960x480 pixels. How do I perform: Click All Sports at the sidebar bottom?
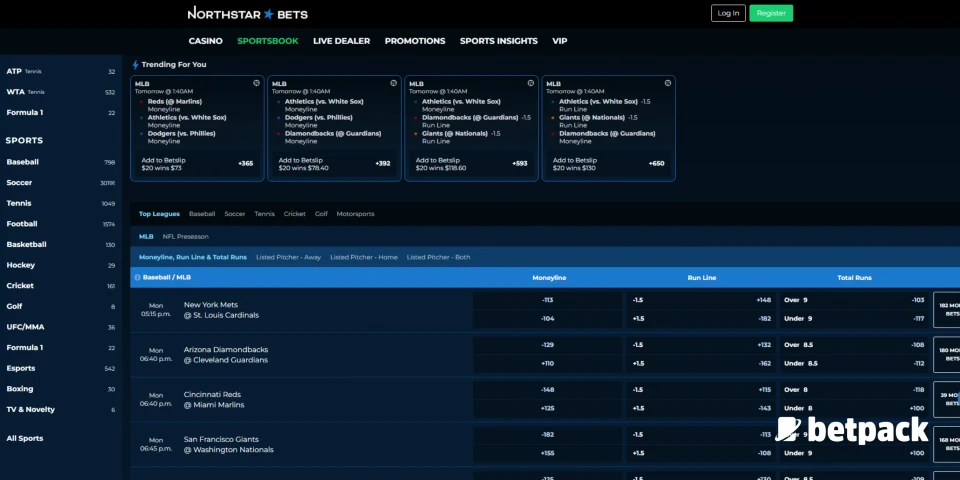pyautogui.click(x=25, y=438)
